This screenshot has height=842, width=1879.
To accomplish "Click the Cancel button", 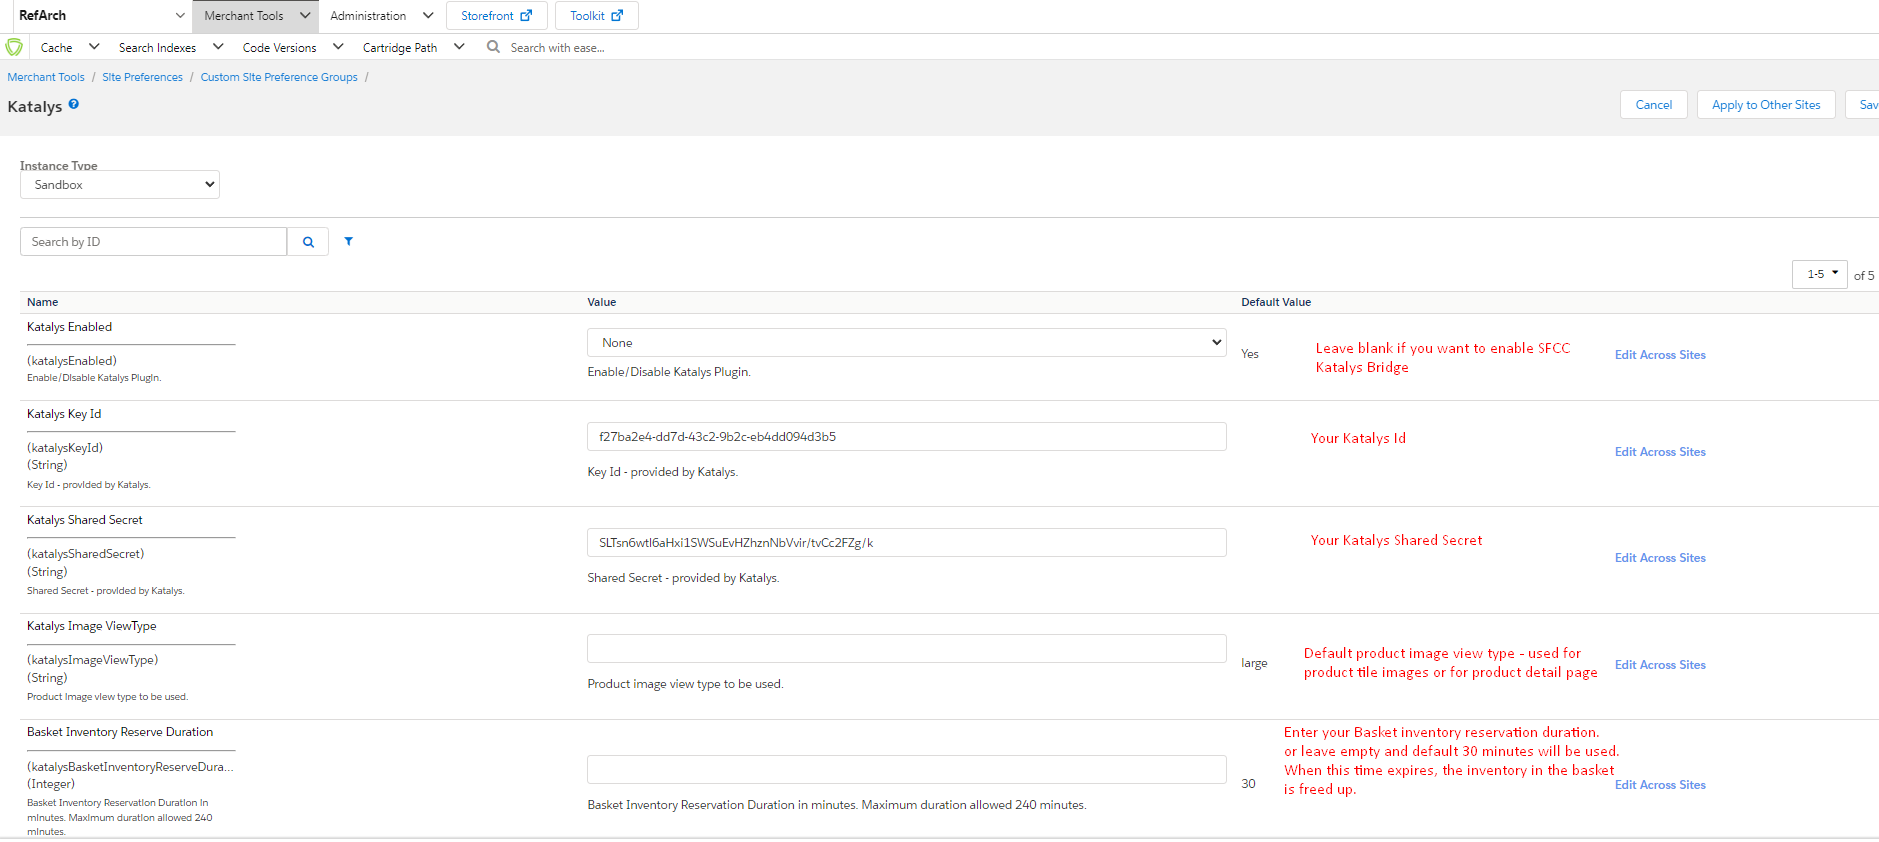I will point(1653,105).
